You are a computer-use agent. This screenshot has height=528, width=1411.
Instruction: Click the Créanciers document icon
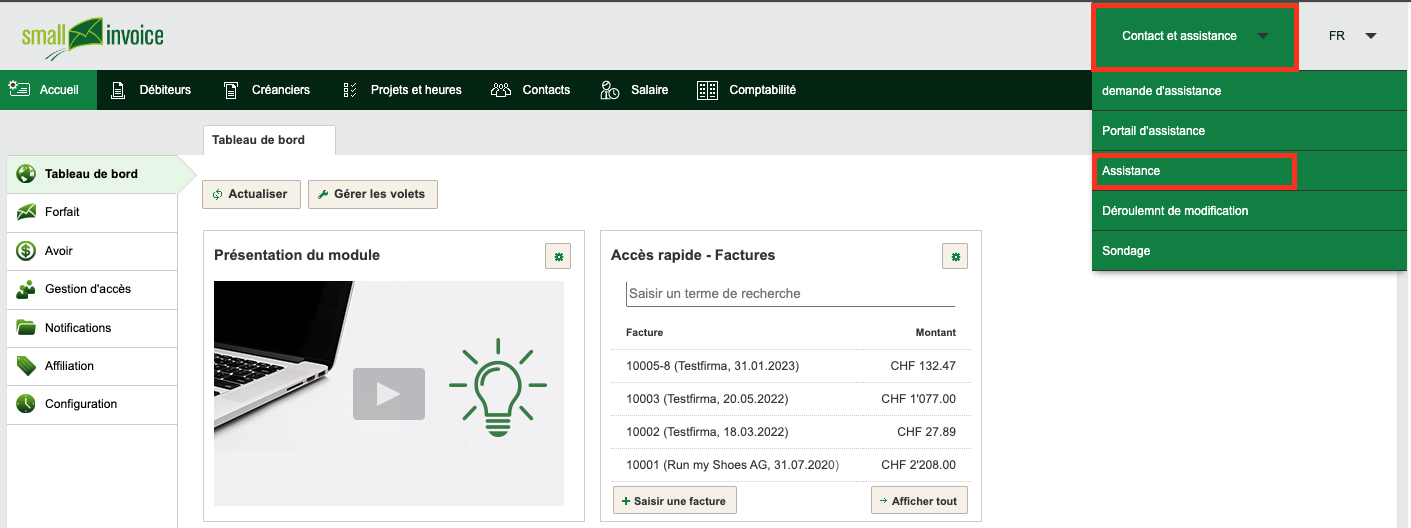point(231,90)
